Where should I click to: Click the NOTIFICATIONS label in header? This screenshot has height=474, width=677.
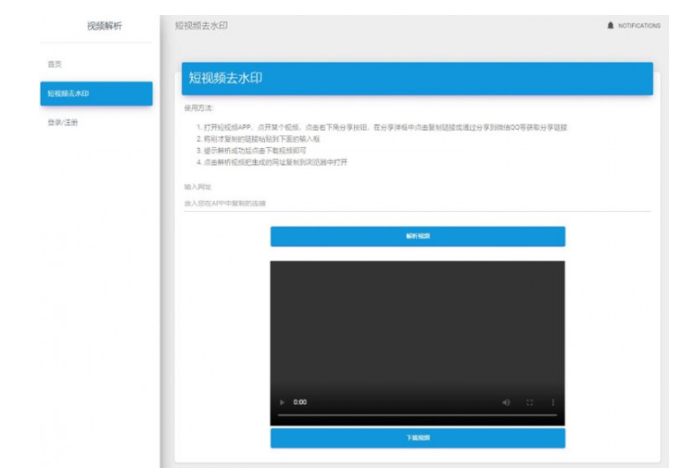click(x=639, y=26)
